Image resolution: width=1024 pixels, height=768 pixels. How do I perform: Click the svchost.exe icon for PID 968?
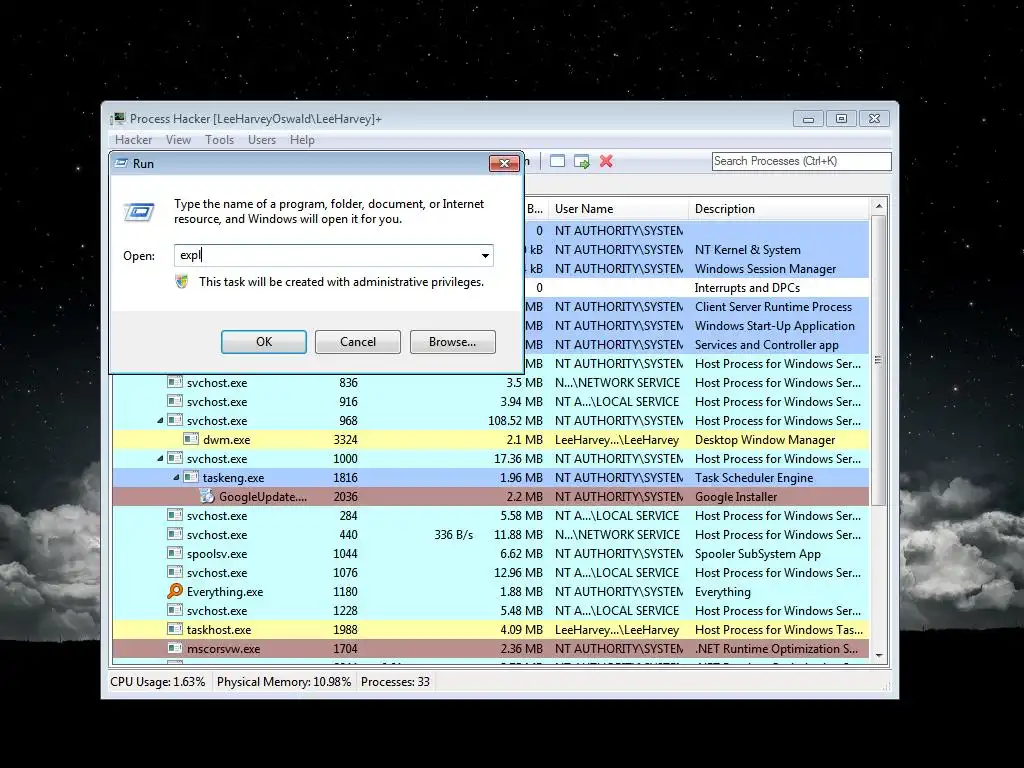(174, 420)
